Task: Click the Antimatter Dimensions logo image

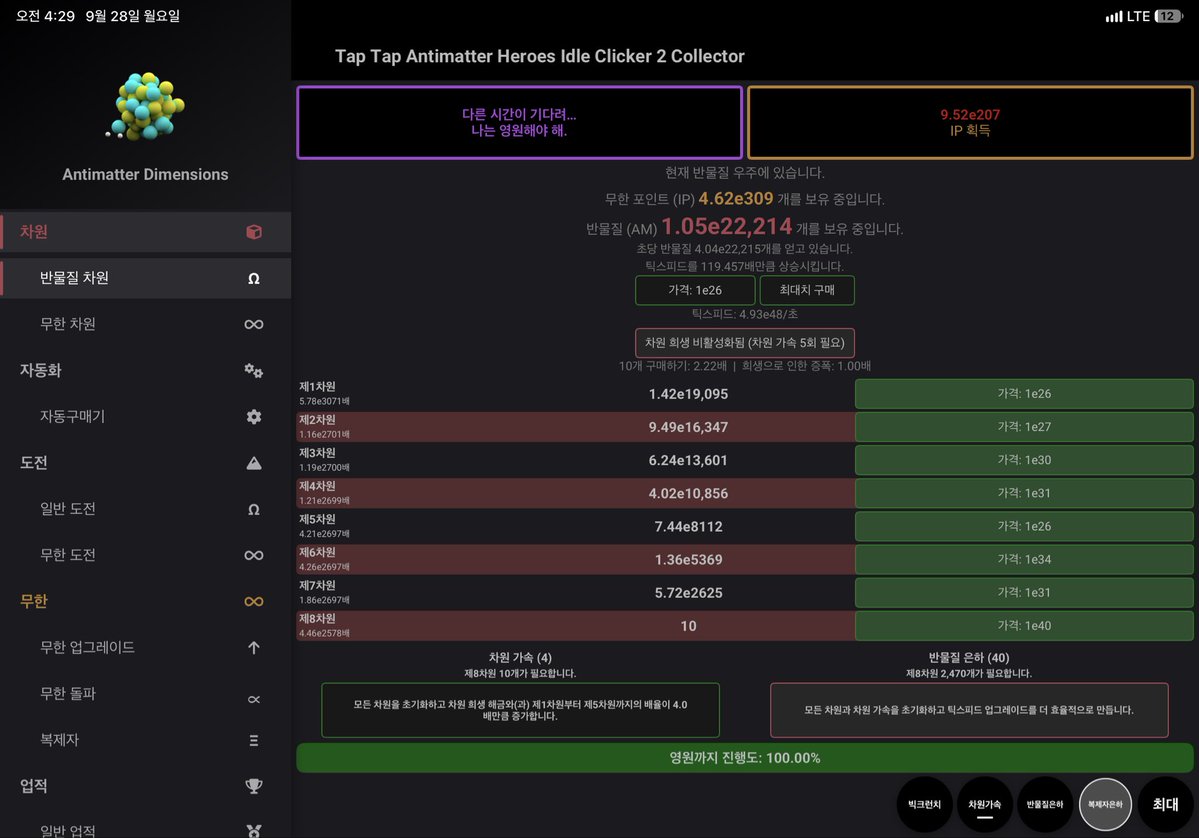Action: tap(145, 106)
